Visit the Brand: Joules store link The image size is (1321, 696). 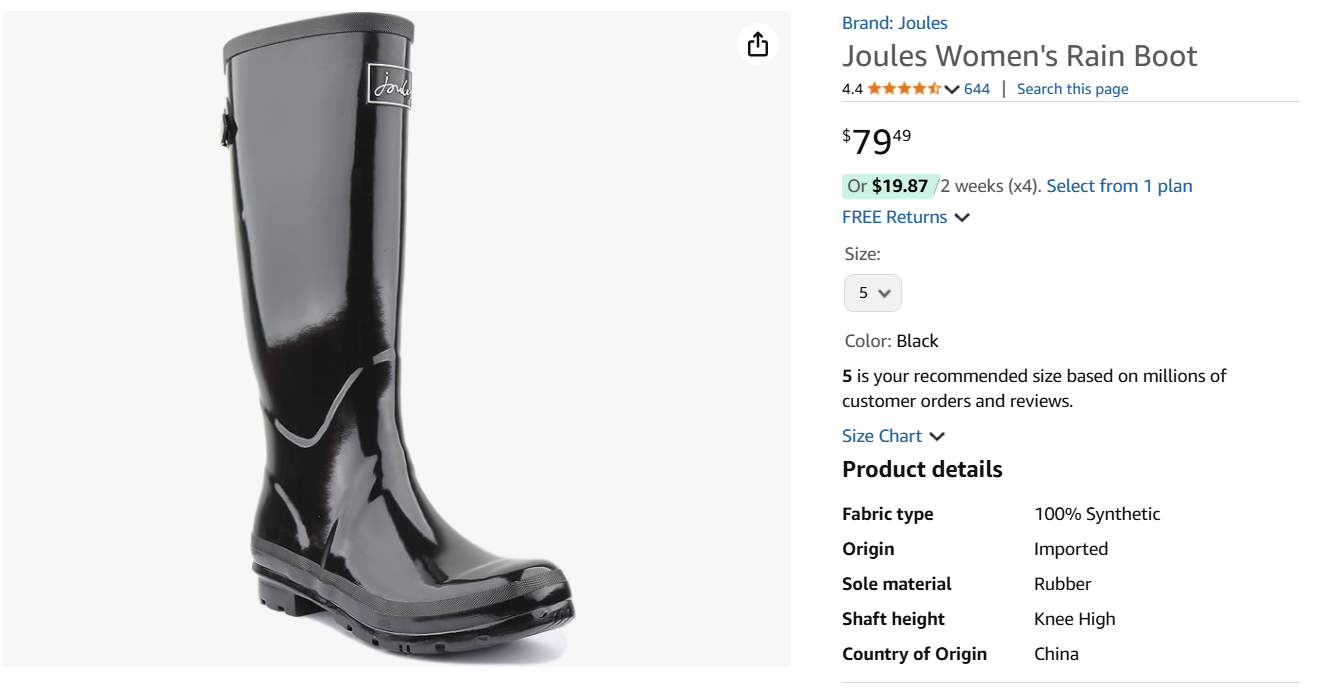pyautogui.click(x=894, y=23)
